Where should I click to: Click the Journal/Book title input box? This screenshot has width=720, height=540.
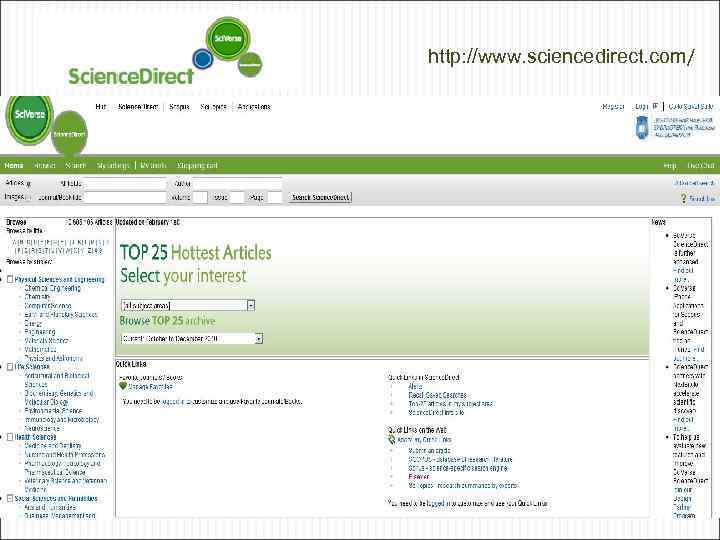[x=124, y=197]
